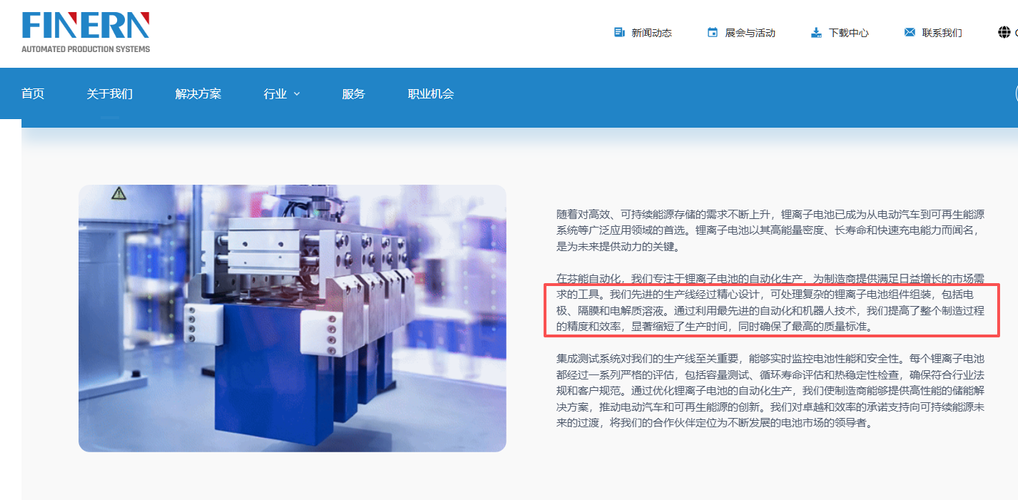The width and height of the screenshot is (1018, 500).
Task: Follow the 展会与活动 link
Action: 750,32
